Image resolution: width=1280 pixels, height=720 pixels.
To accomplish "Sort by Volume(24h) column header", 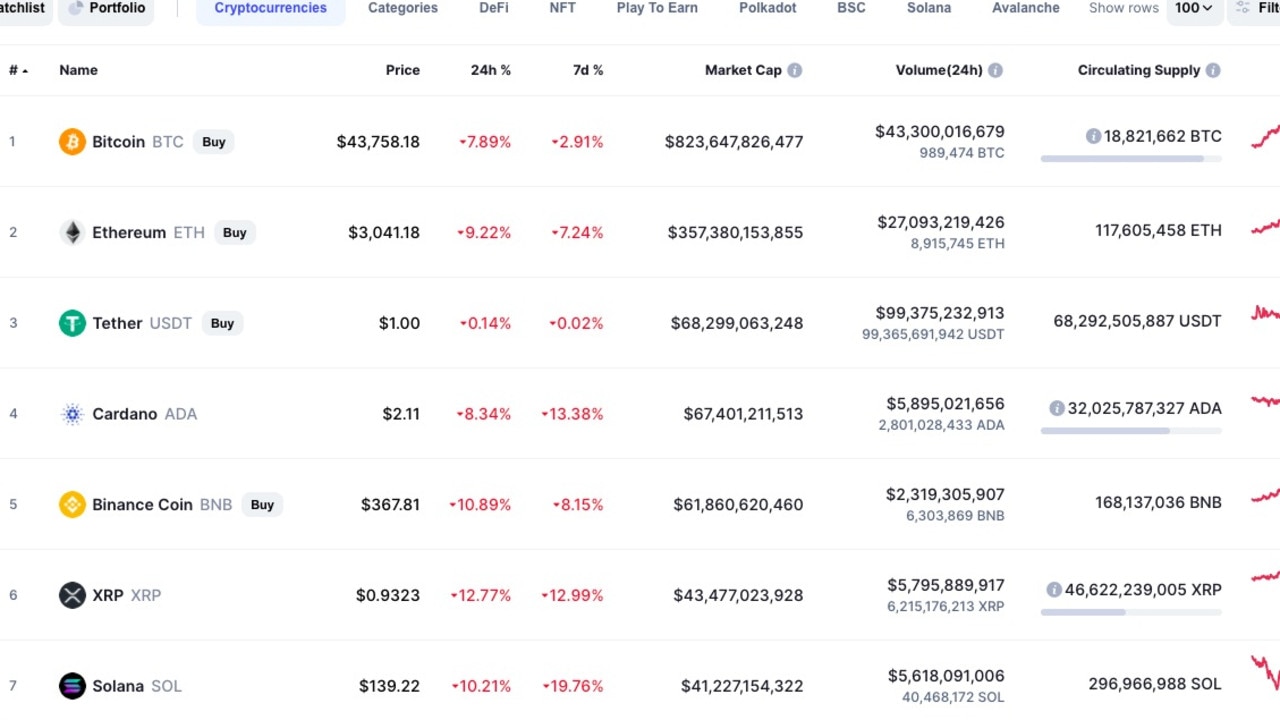I will pos(939,70).
